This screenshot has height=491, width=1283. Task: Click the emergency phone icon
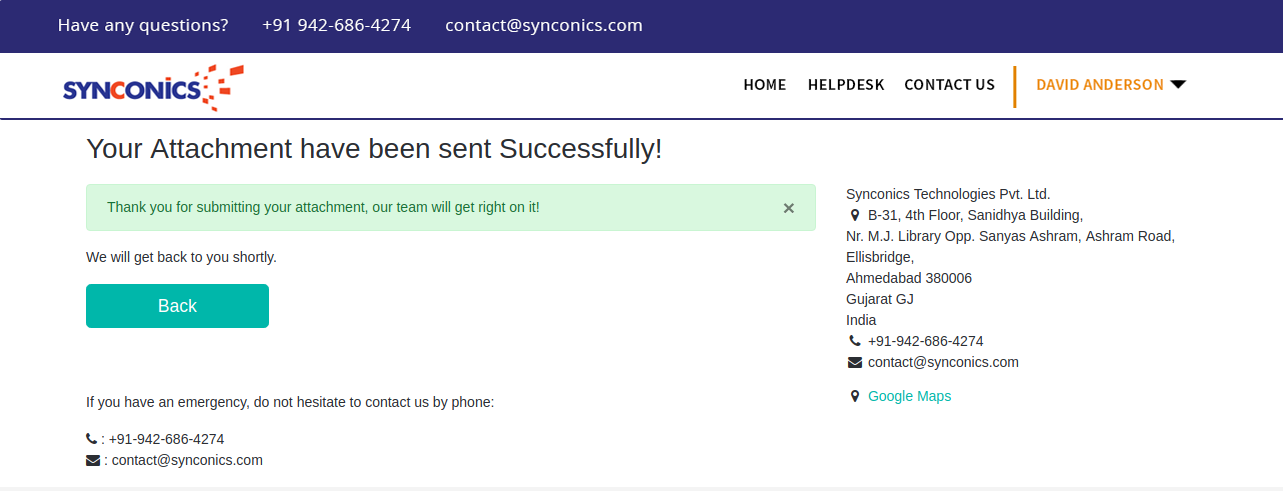coord(92,439)
